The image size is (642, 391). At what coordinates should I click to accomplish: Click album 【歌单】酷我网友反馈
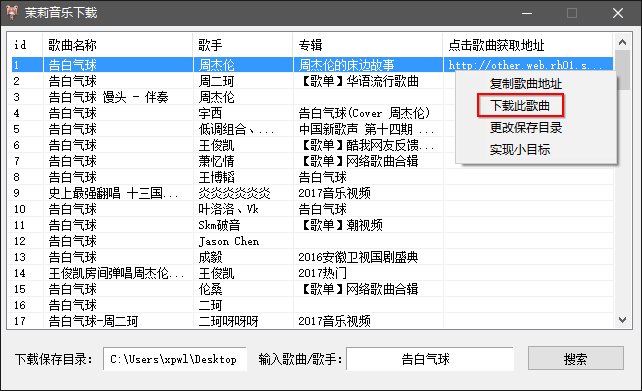click(x=366, y=145)
